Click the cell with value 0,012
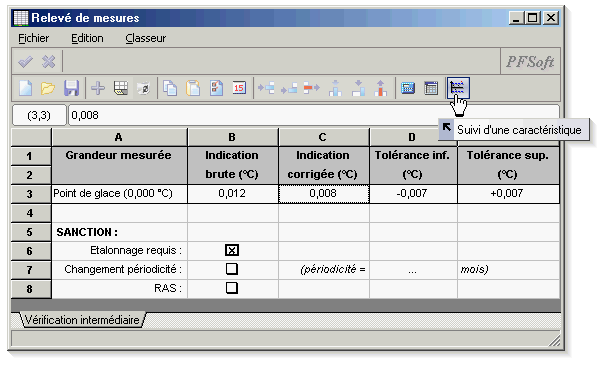 click(233, 194)
